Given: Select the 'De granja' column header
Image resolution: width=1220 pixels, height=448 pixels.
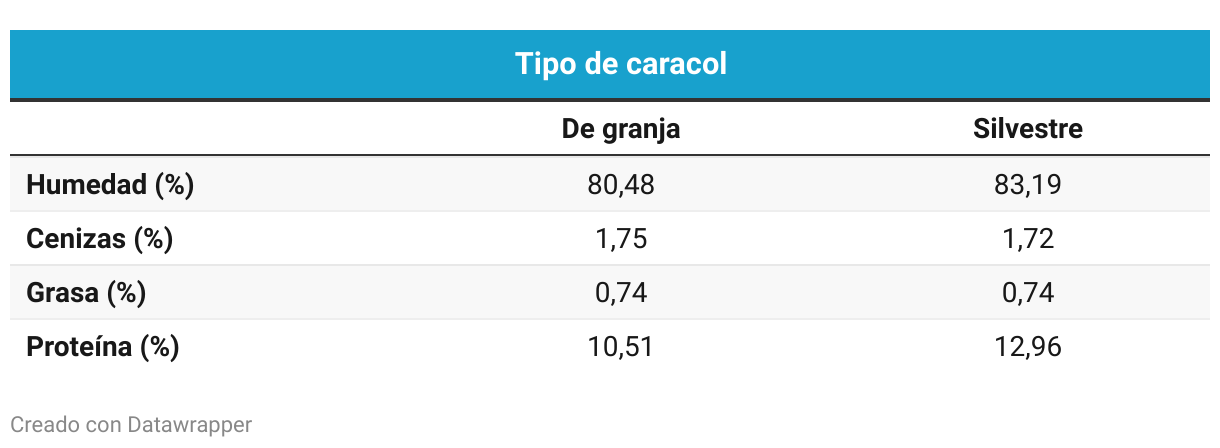Looking at the screenshot, I should coord(620,129).
